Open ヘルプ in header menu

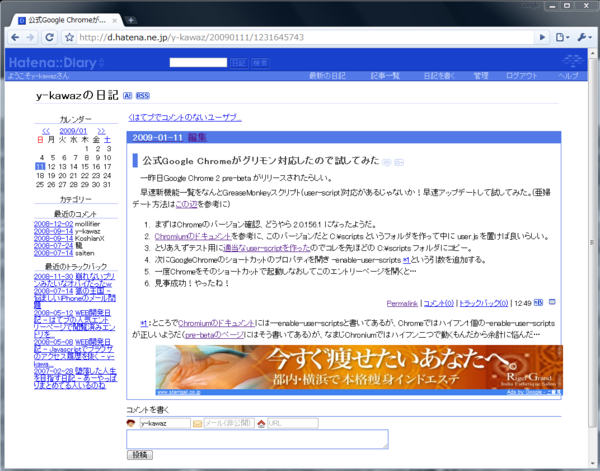[x=568, y=76]
